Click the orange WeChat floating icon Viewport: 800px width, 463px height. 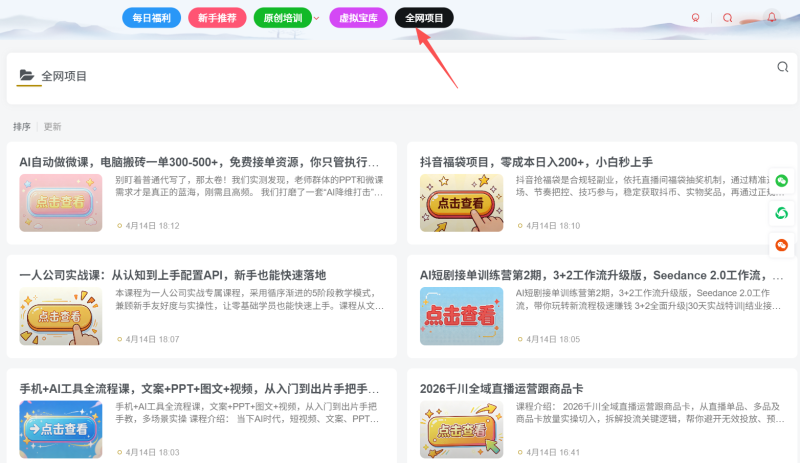point(783,245)
